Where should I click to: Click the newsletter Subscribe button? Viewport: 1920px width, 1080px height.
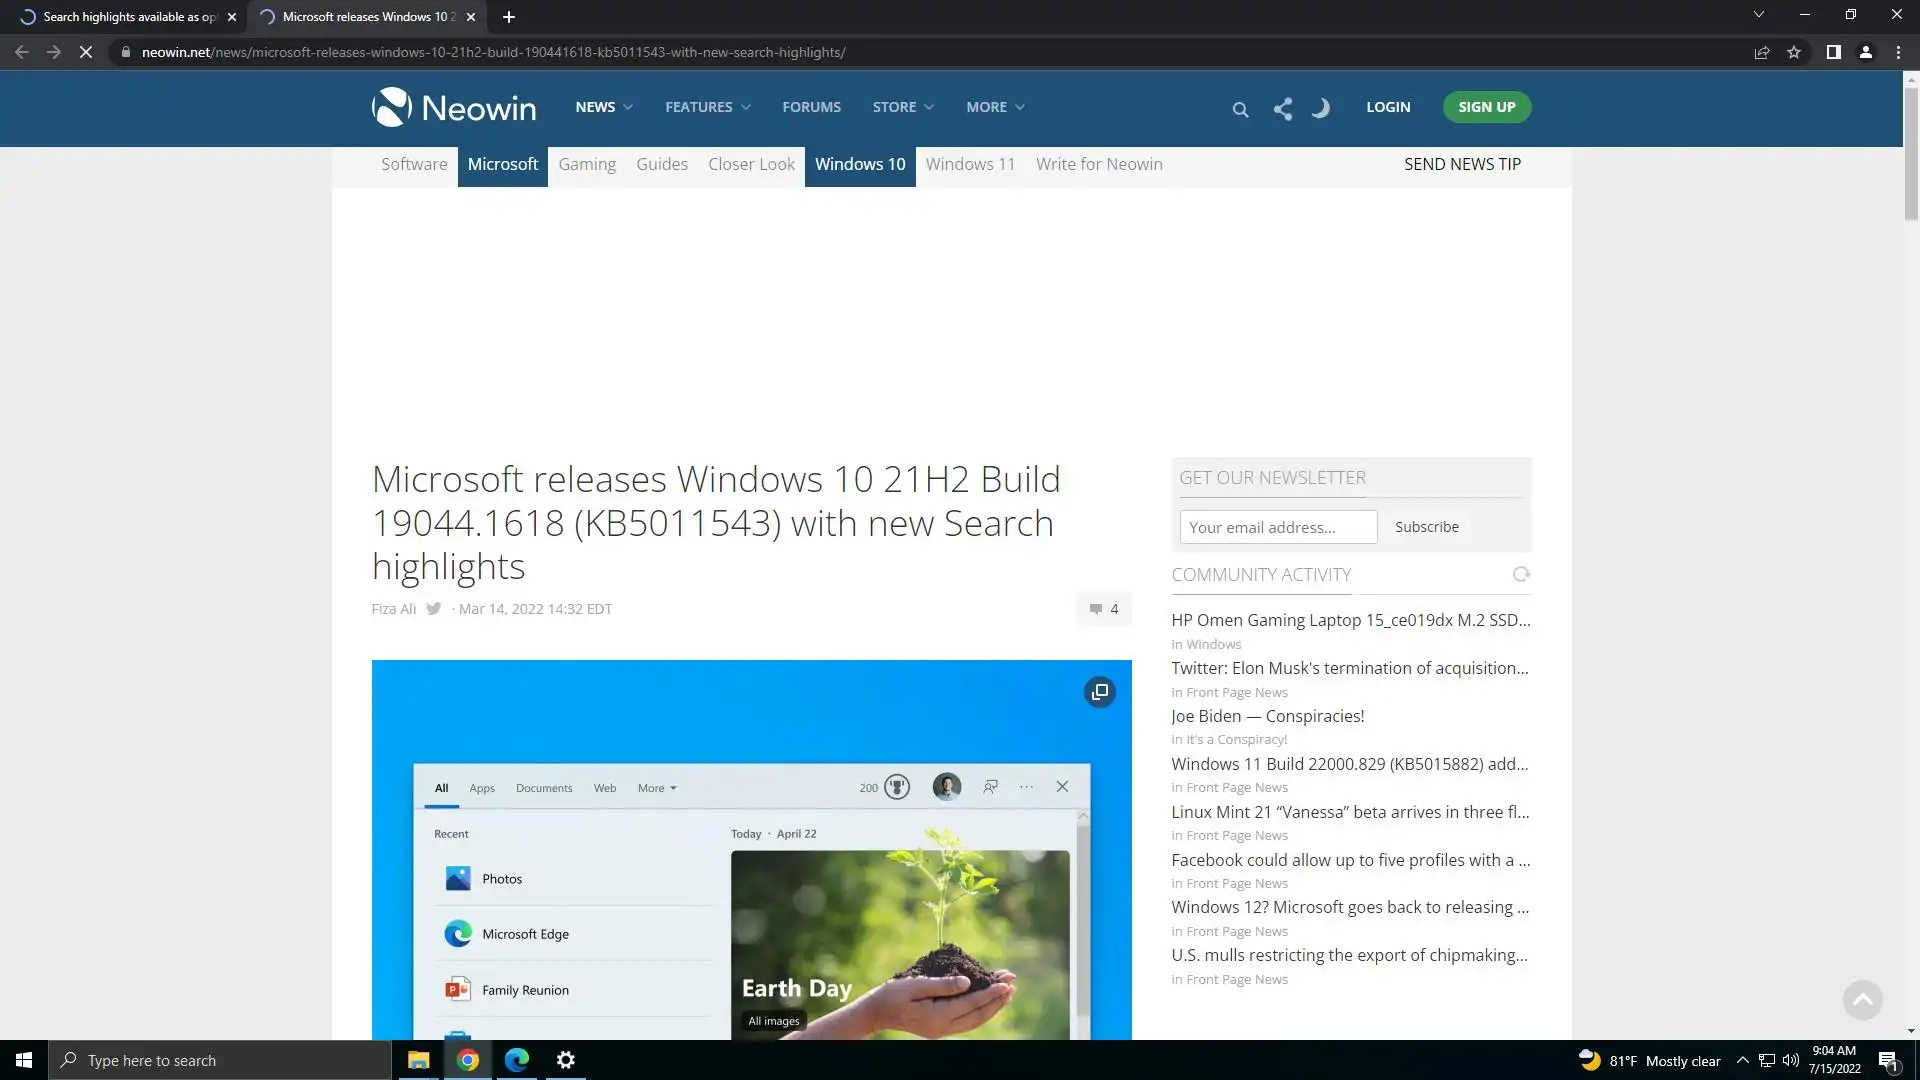(1426, 527)
